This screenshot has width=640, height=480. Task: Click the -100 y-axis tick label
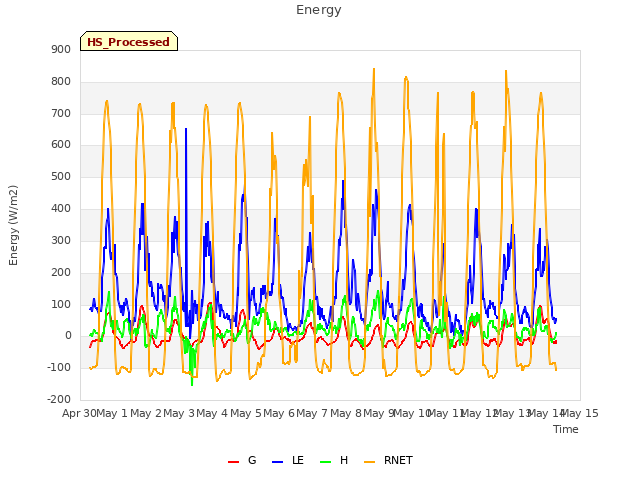[x=59, y=368]
